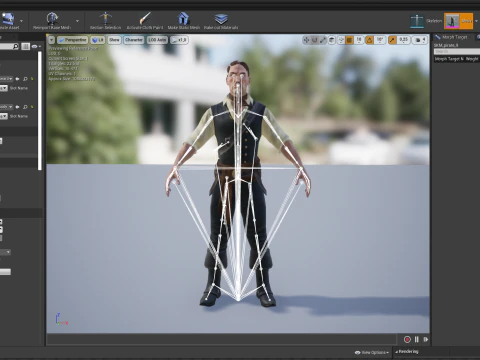Click the SKM_pirate mesh name label
The width and height of the screenshot is (480, 360).
tap(446, 45)
